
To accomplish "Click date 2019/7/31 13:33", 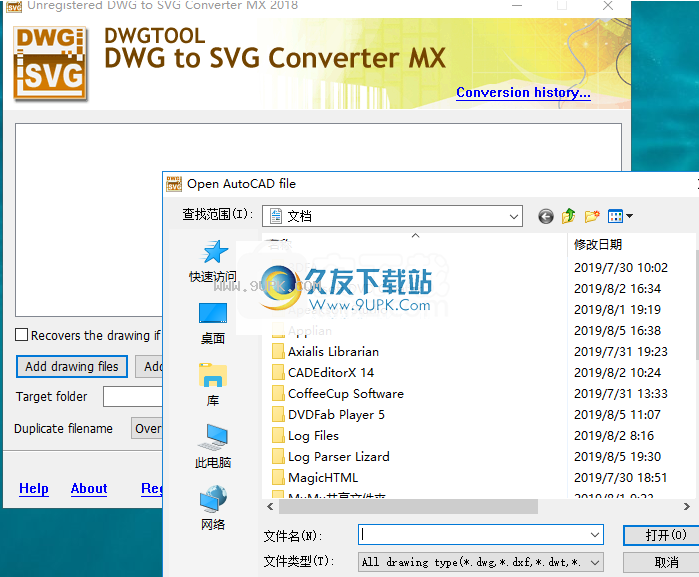I will click(x=621, y=393).
